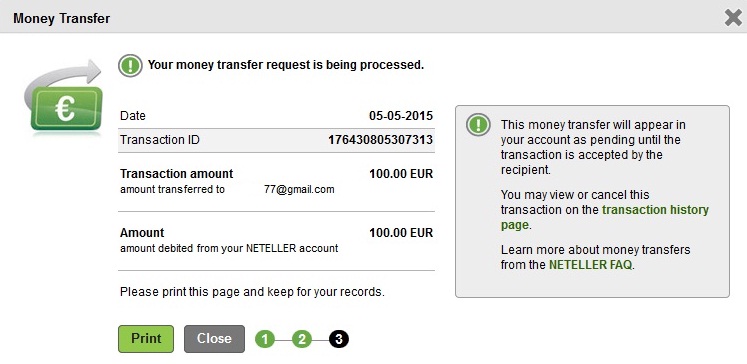This screenshot has width=747, height=364.
Task: Click the green exclamation icon beside processing message
Action: click(130, 65)
